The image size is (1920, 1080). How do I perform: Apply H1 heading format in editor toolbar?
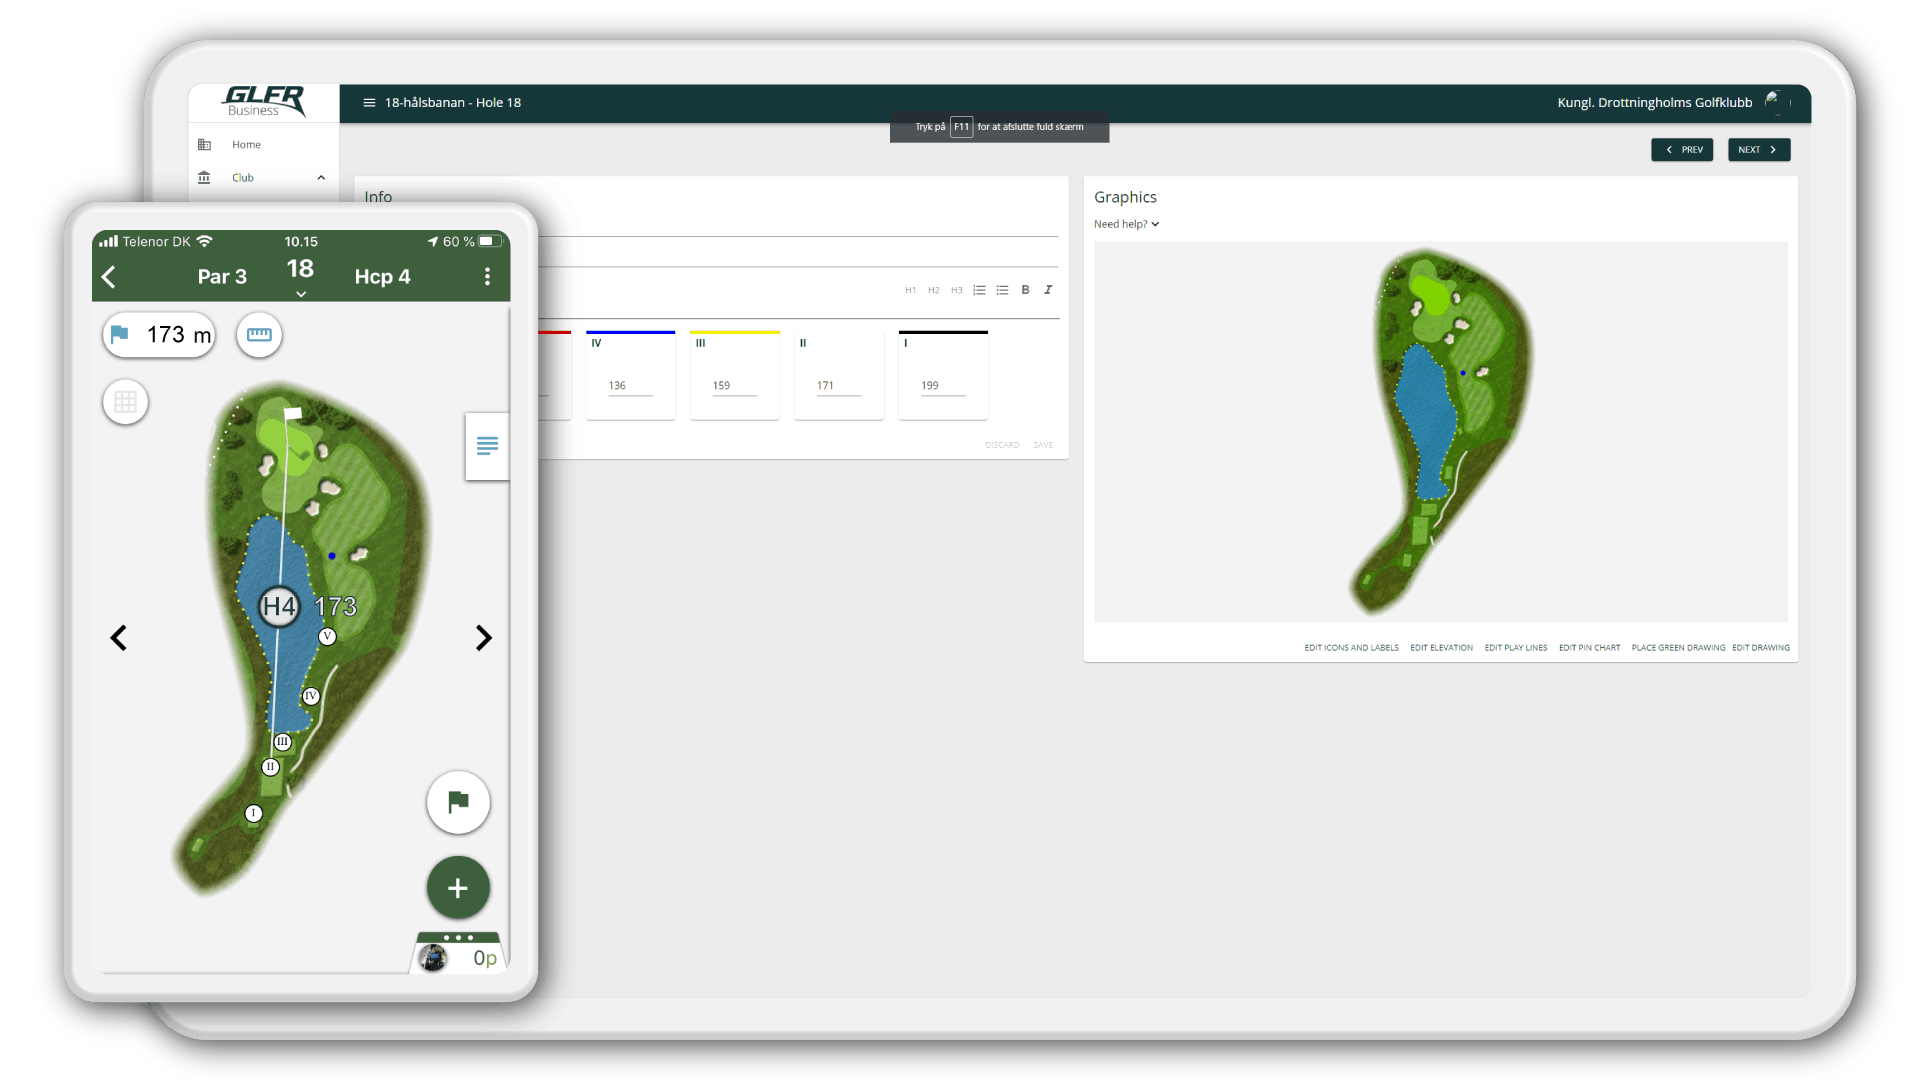[x=910, y=290]
